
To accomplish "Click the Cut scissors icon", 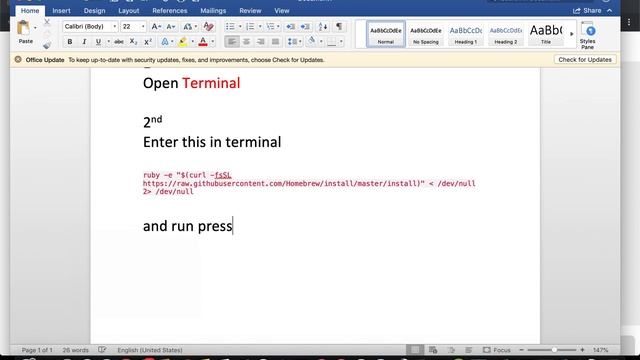I will click(x=47, y=22).
